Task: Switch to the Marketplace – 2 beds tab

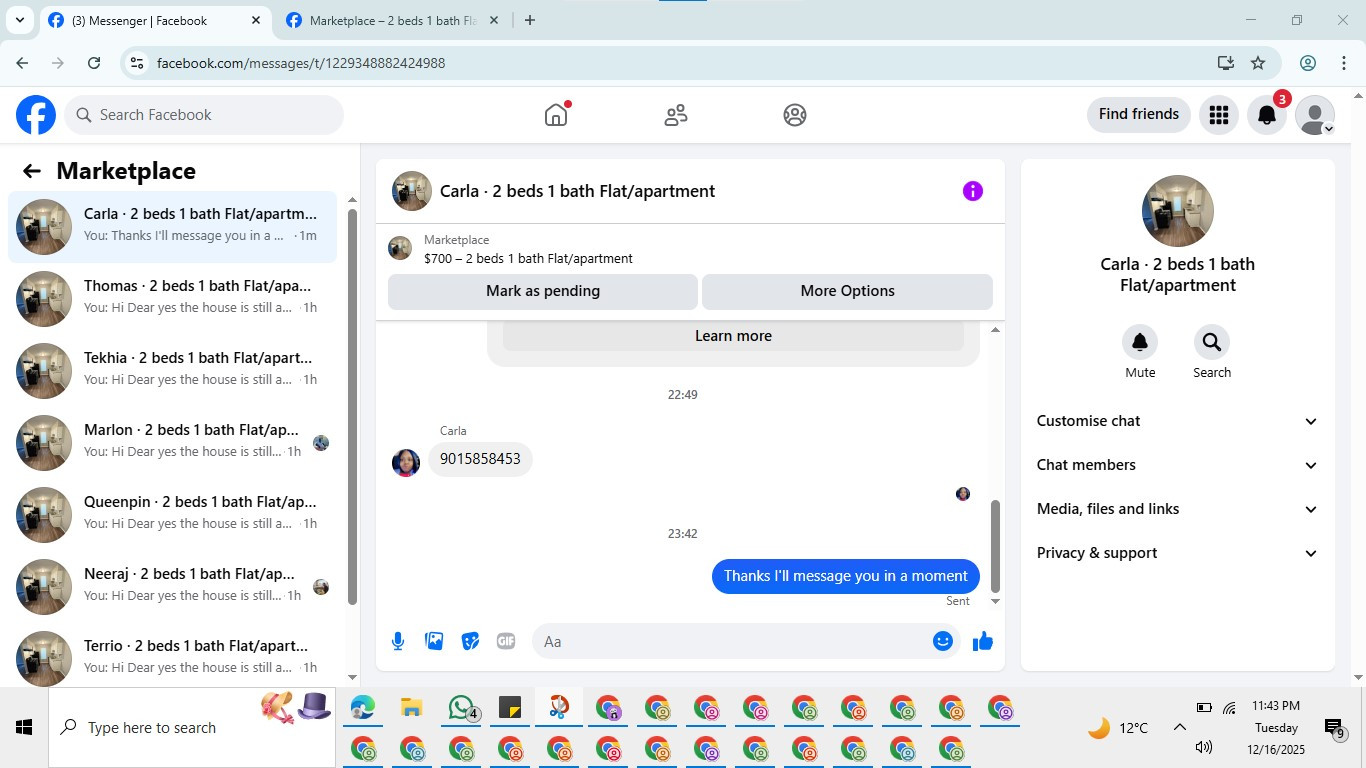Action: (x=392, y=20)
